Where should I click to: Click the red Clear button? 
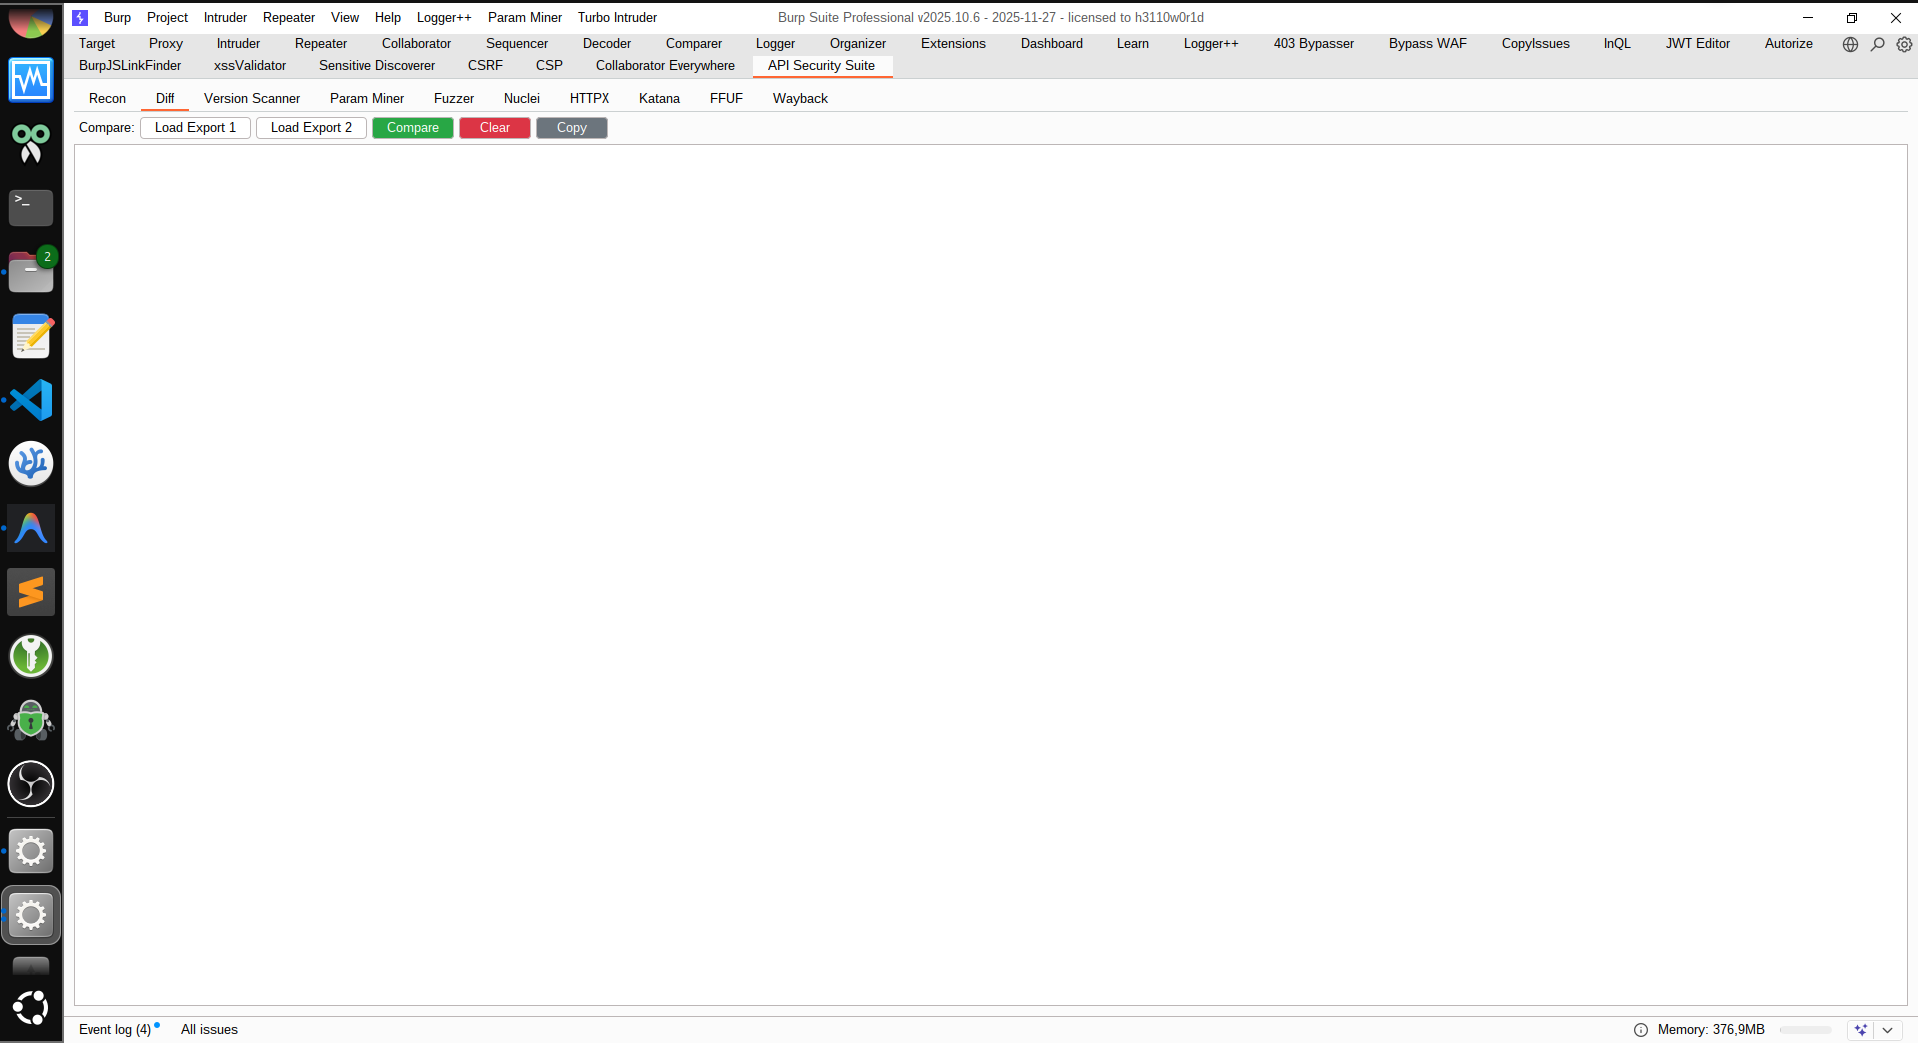click(x=495, y=128)
